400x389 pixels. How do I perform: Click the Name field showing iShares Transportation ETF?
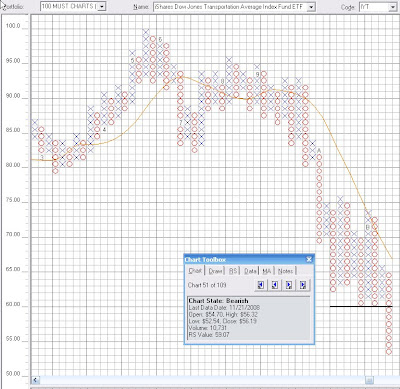(x=230, y=7)
